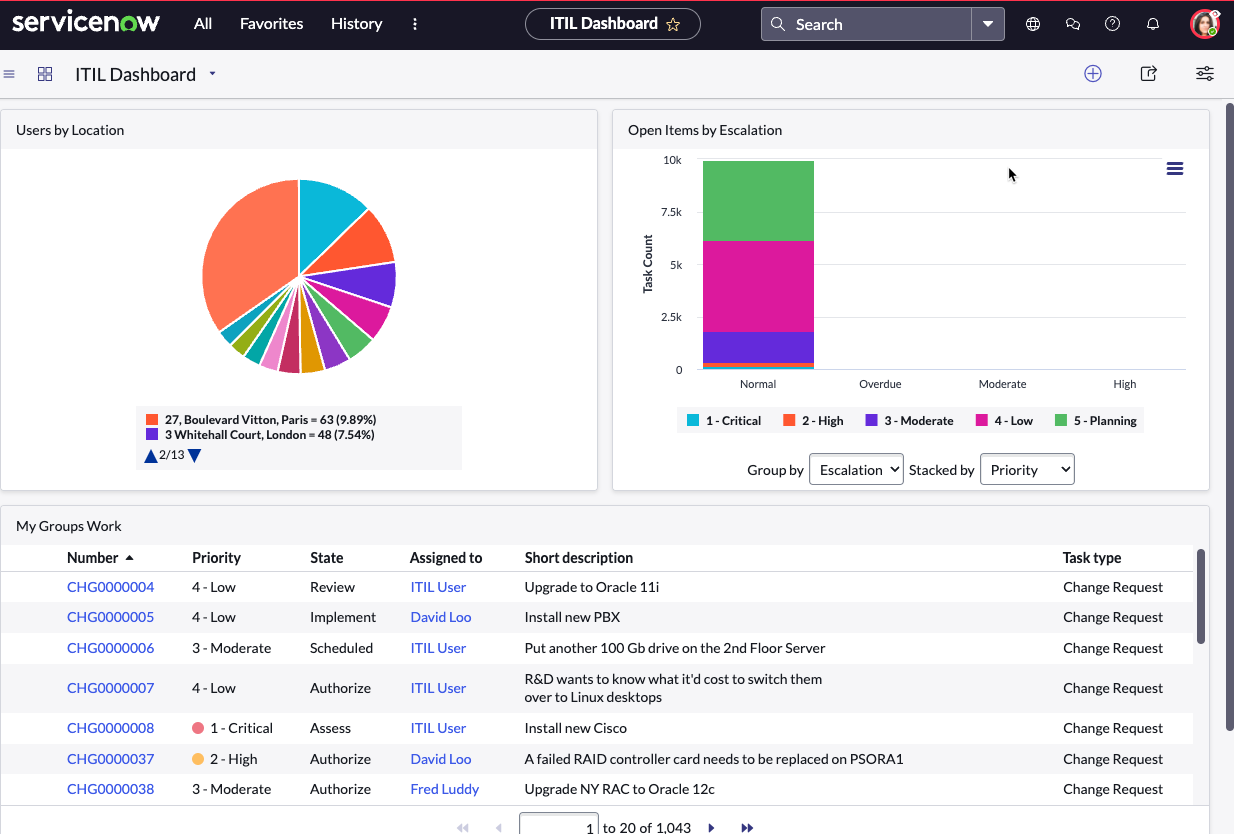This screenshot has width=1234, height=834.
Task: Toggle the 1 - Critical legend series
Action: click(x=724, y=421)
